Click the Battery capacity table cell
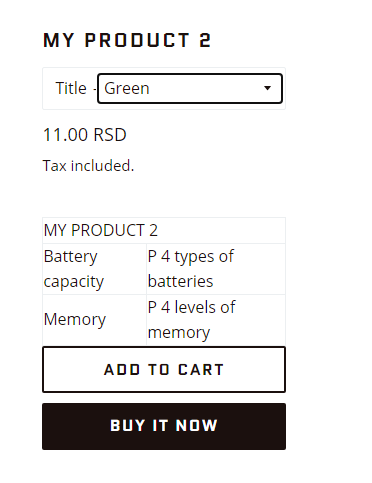372x483 pixels. 94,269
